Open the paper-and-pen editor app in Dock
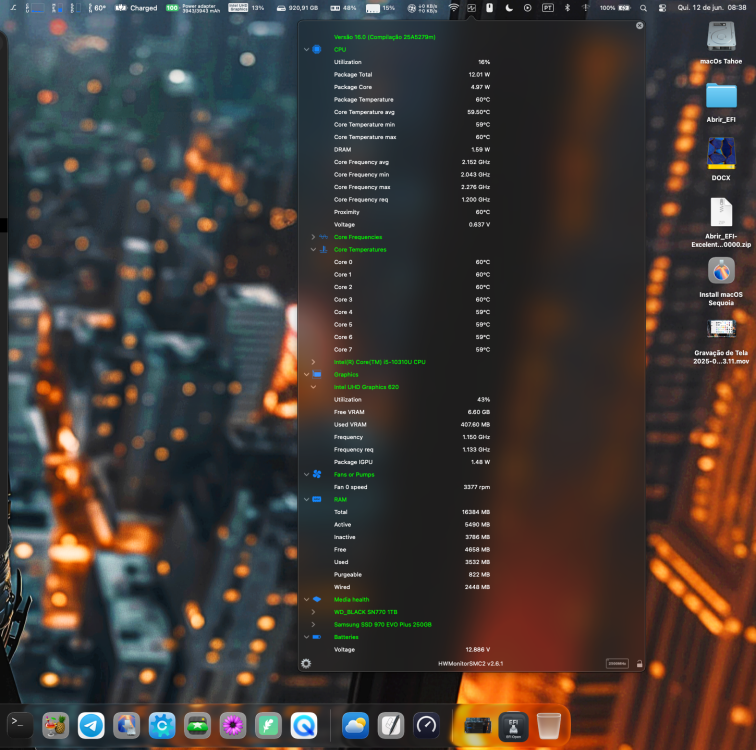Image resolution: width=756 pixels, height=750 pixels. coord(391,725)
